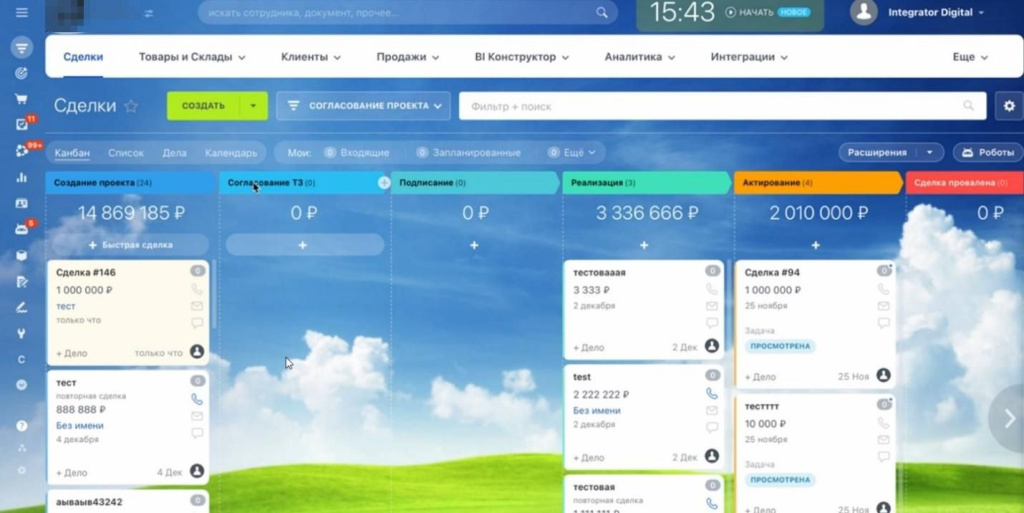
Task: Open the bar chart sidebar icon
Action: (x=22, y=177)
